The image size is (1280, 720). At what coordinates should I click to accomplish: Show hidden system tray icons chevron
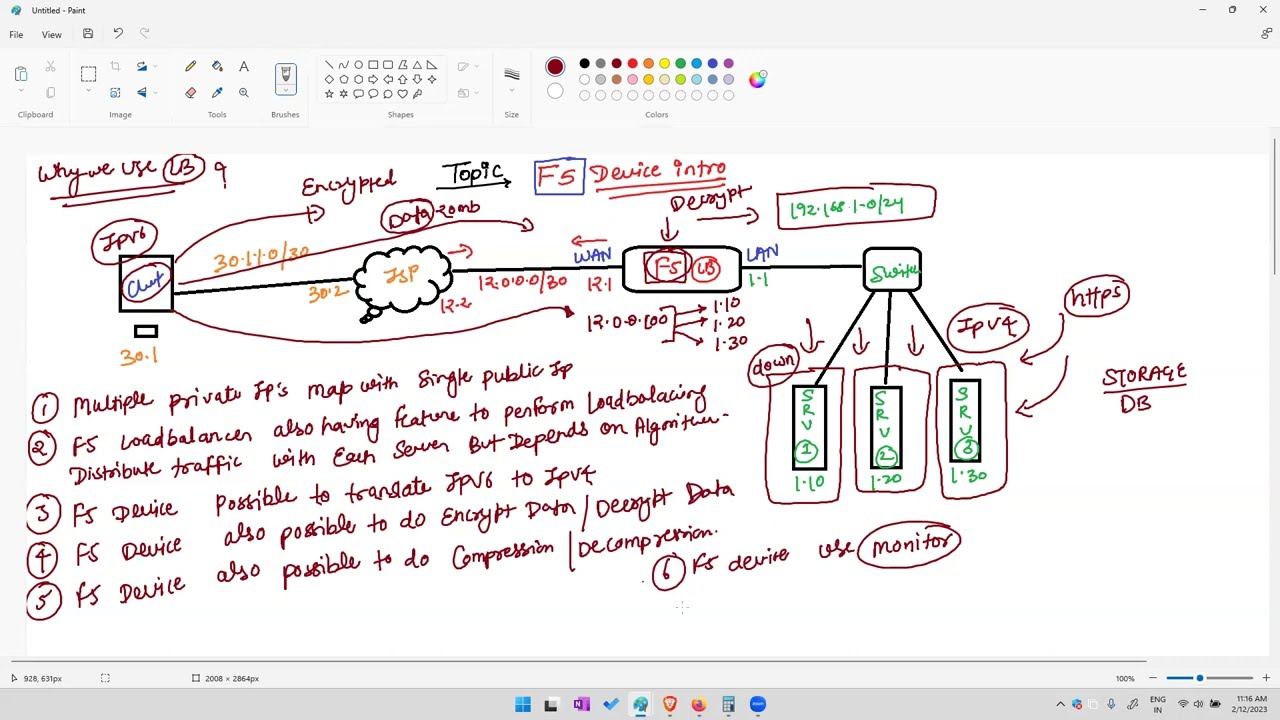click(x=1060, y=704)
